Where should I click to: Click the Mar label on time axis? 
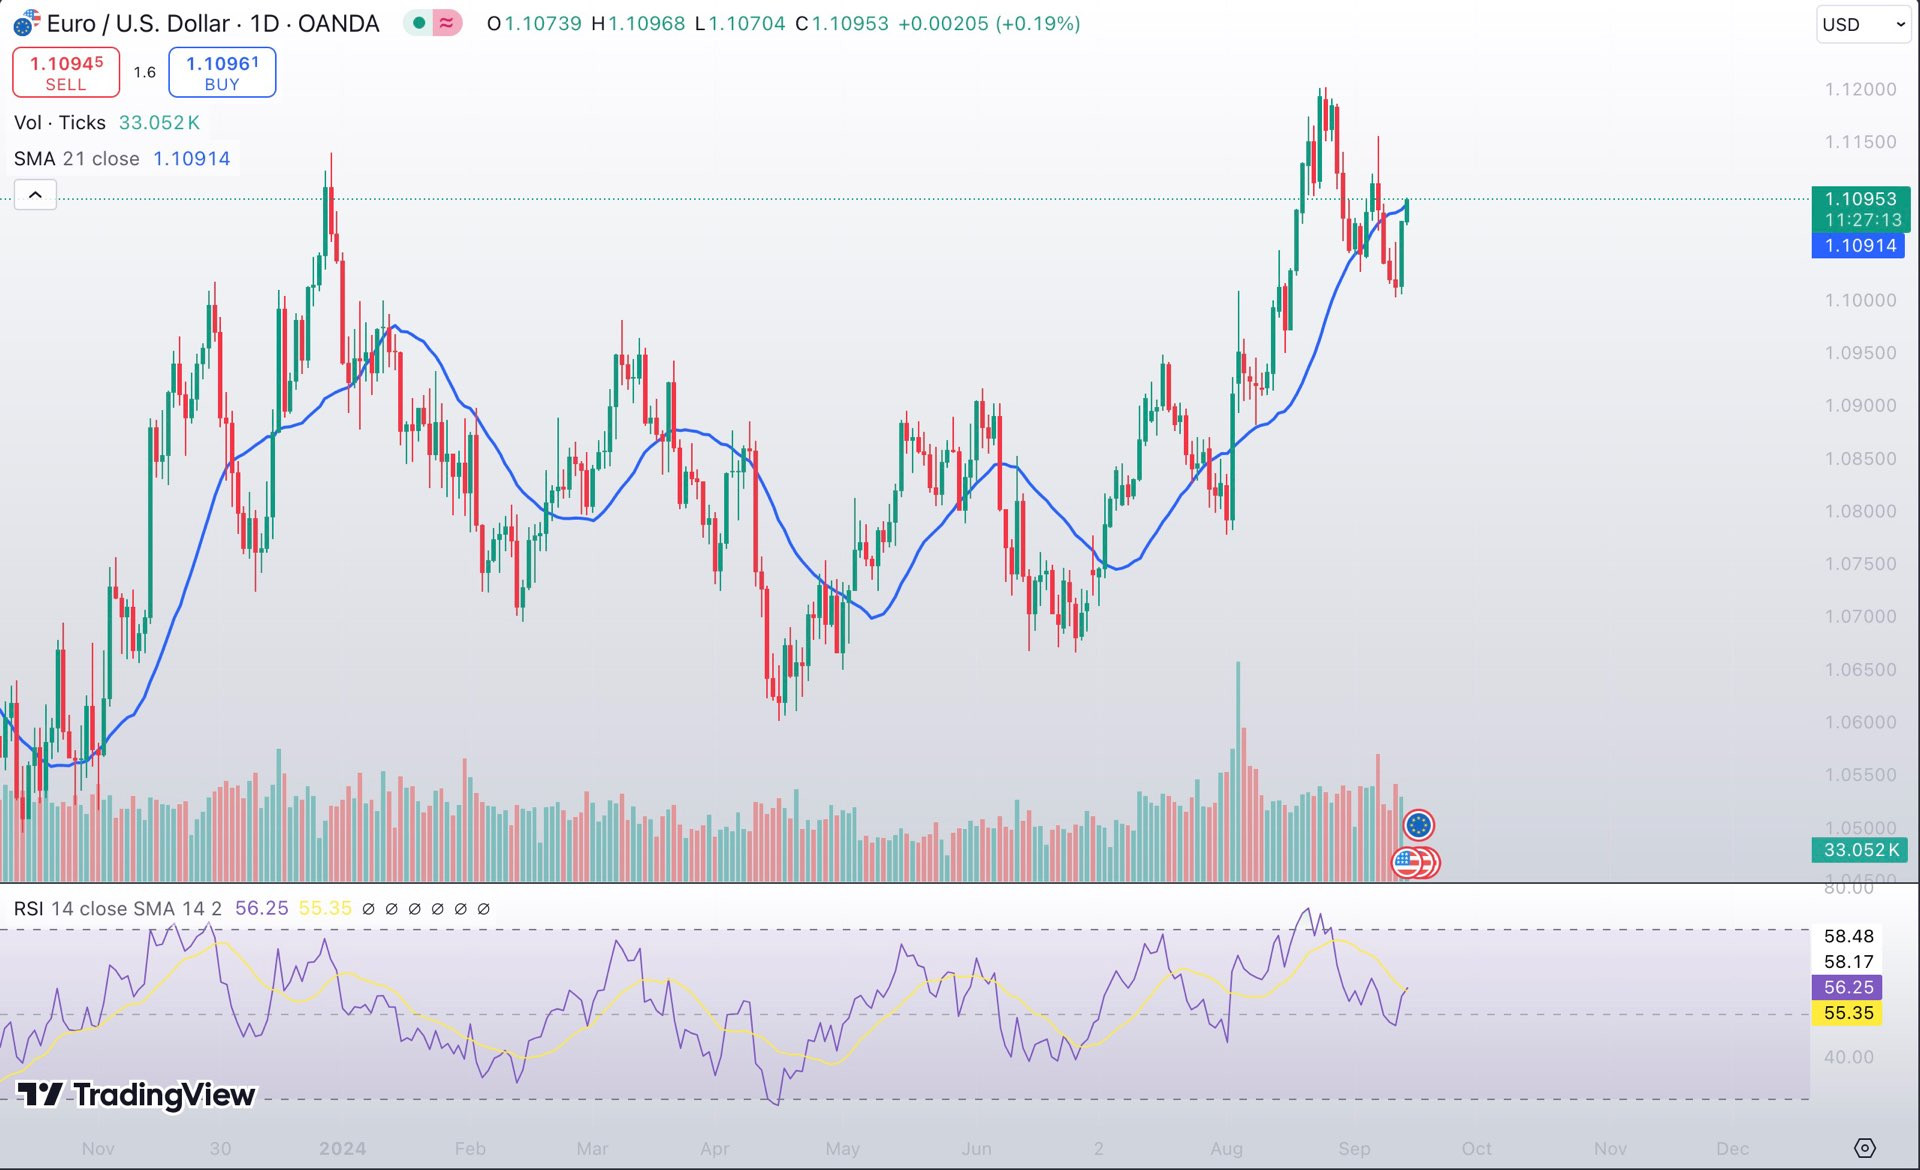tap(592, 1148)
